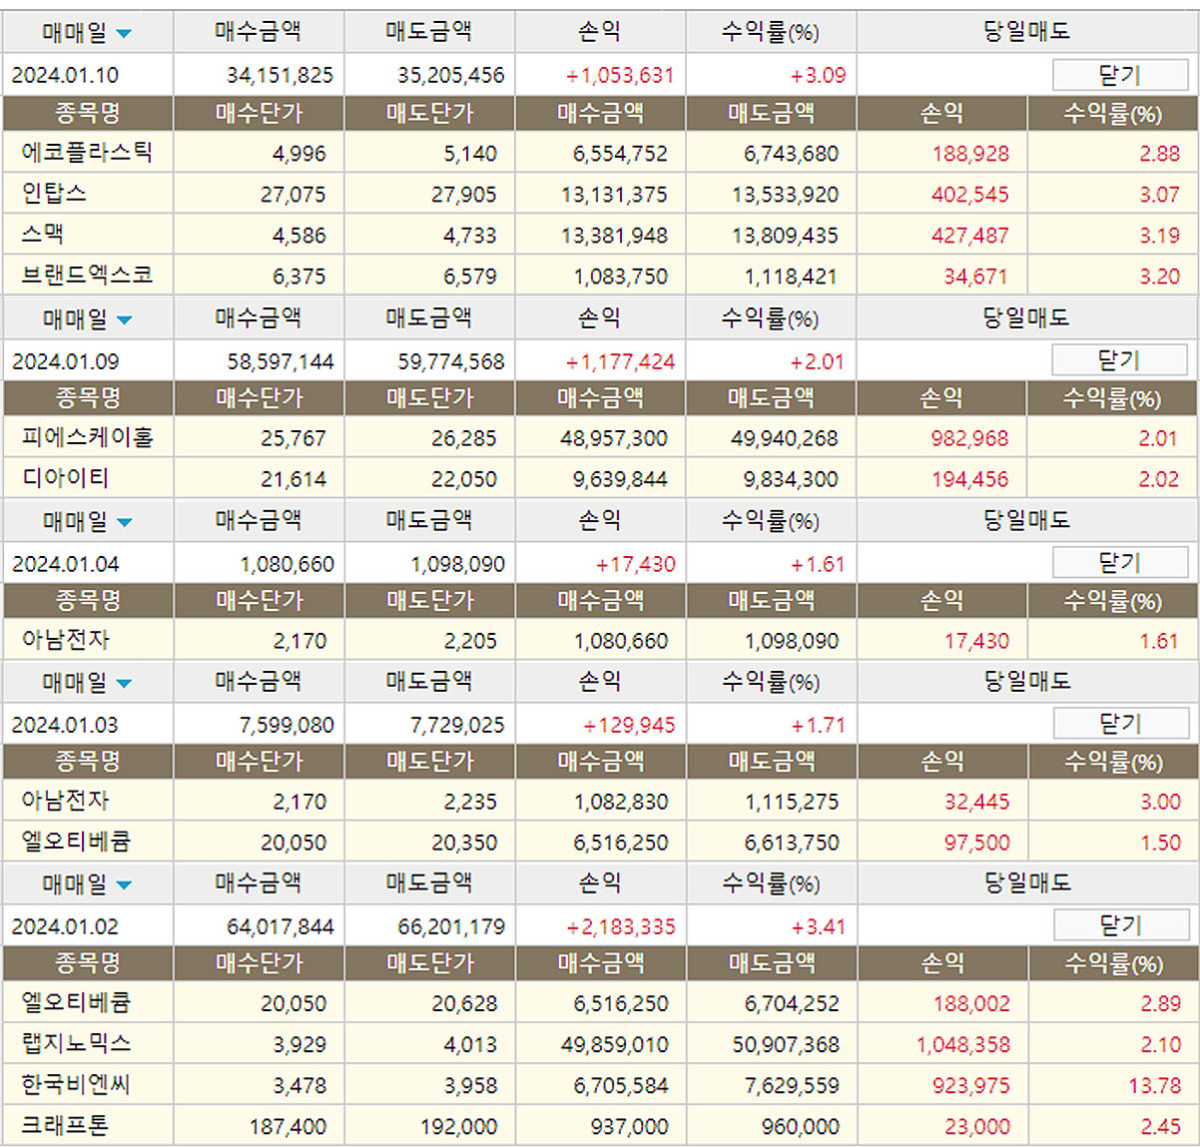Viewport: 1200px width, 1147px height.
Task: Hit the 닫기 button beside 2024.01.02
Action: point(1119,926)
